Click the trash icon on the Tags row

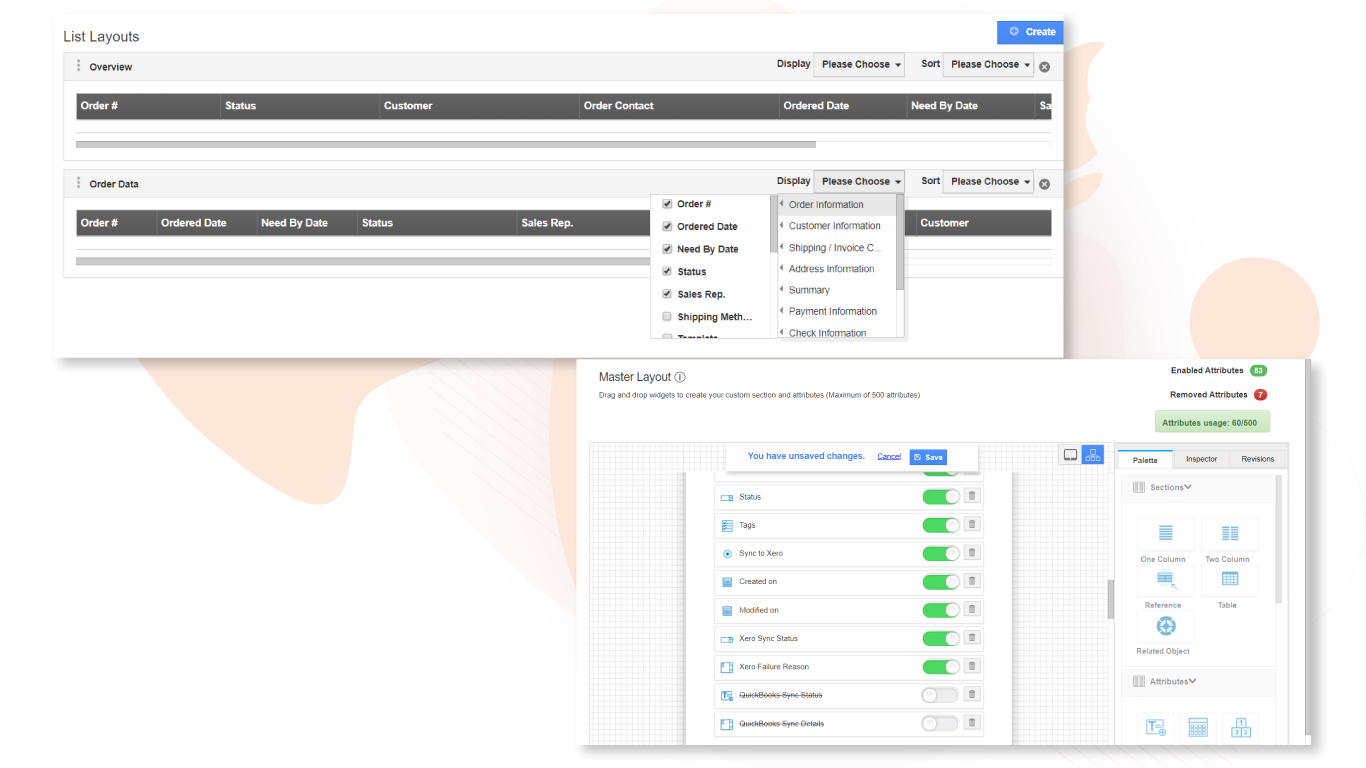pos(972,524)
